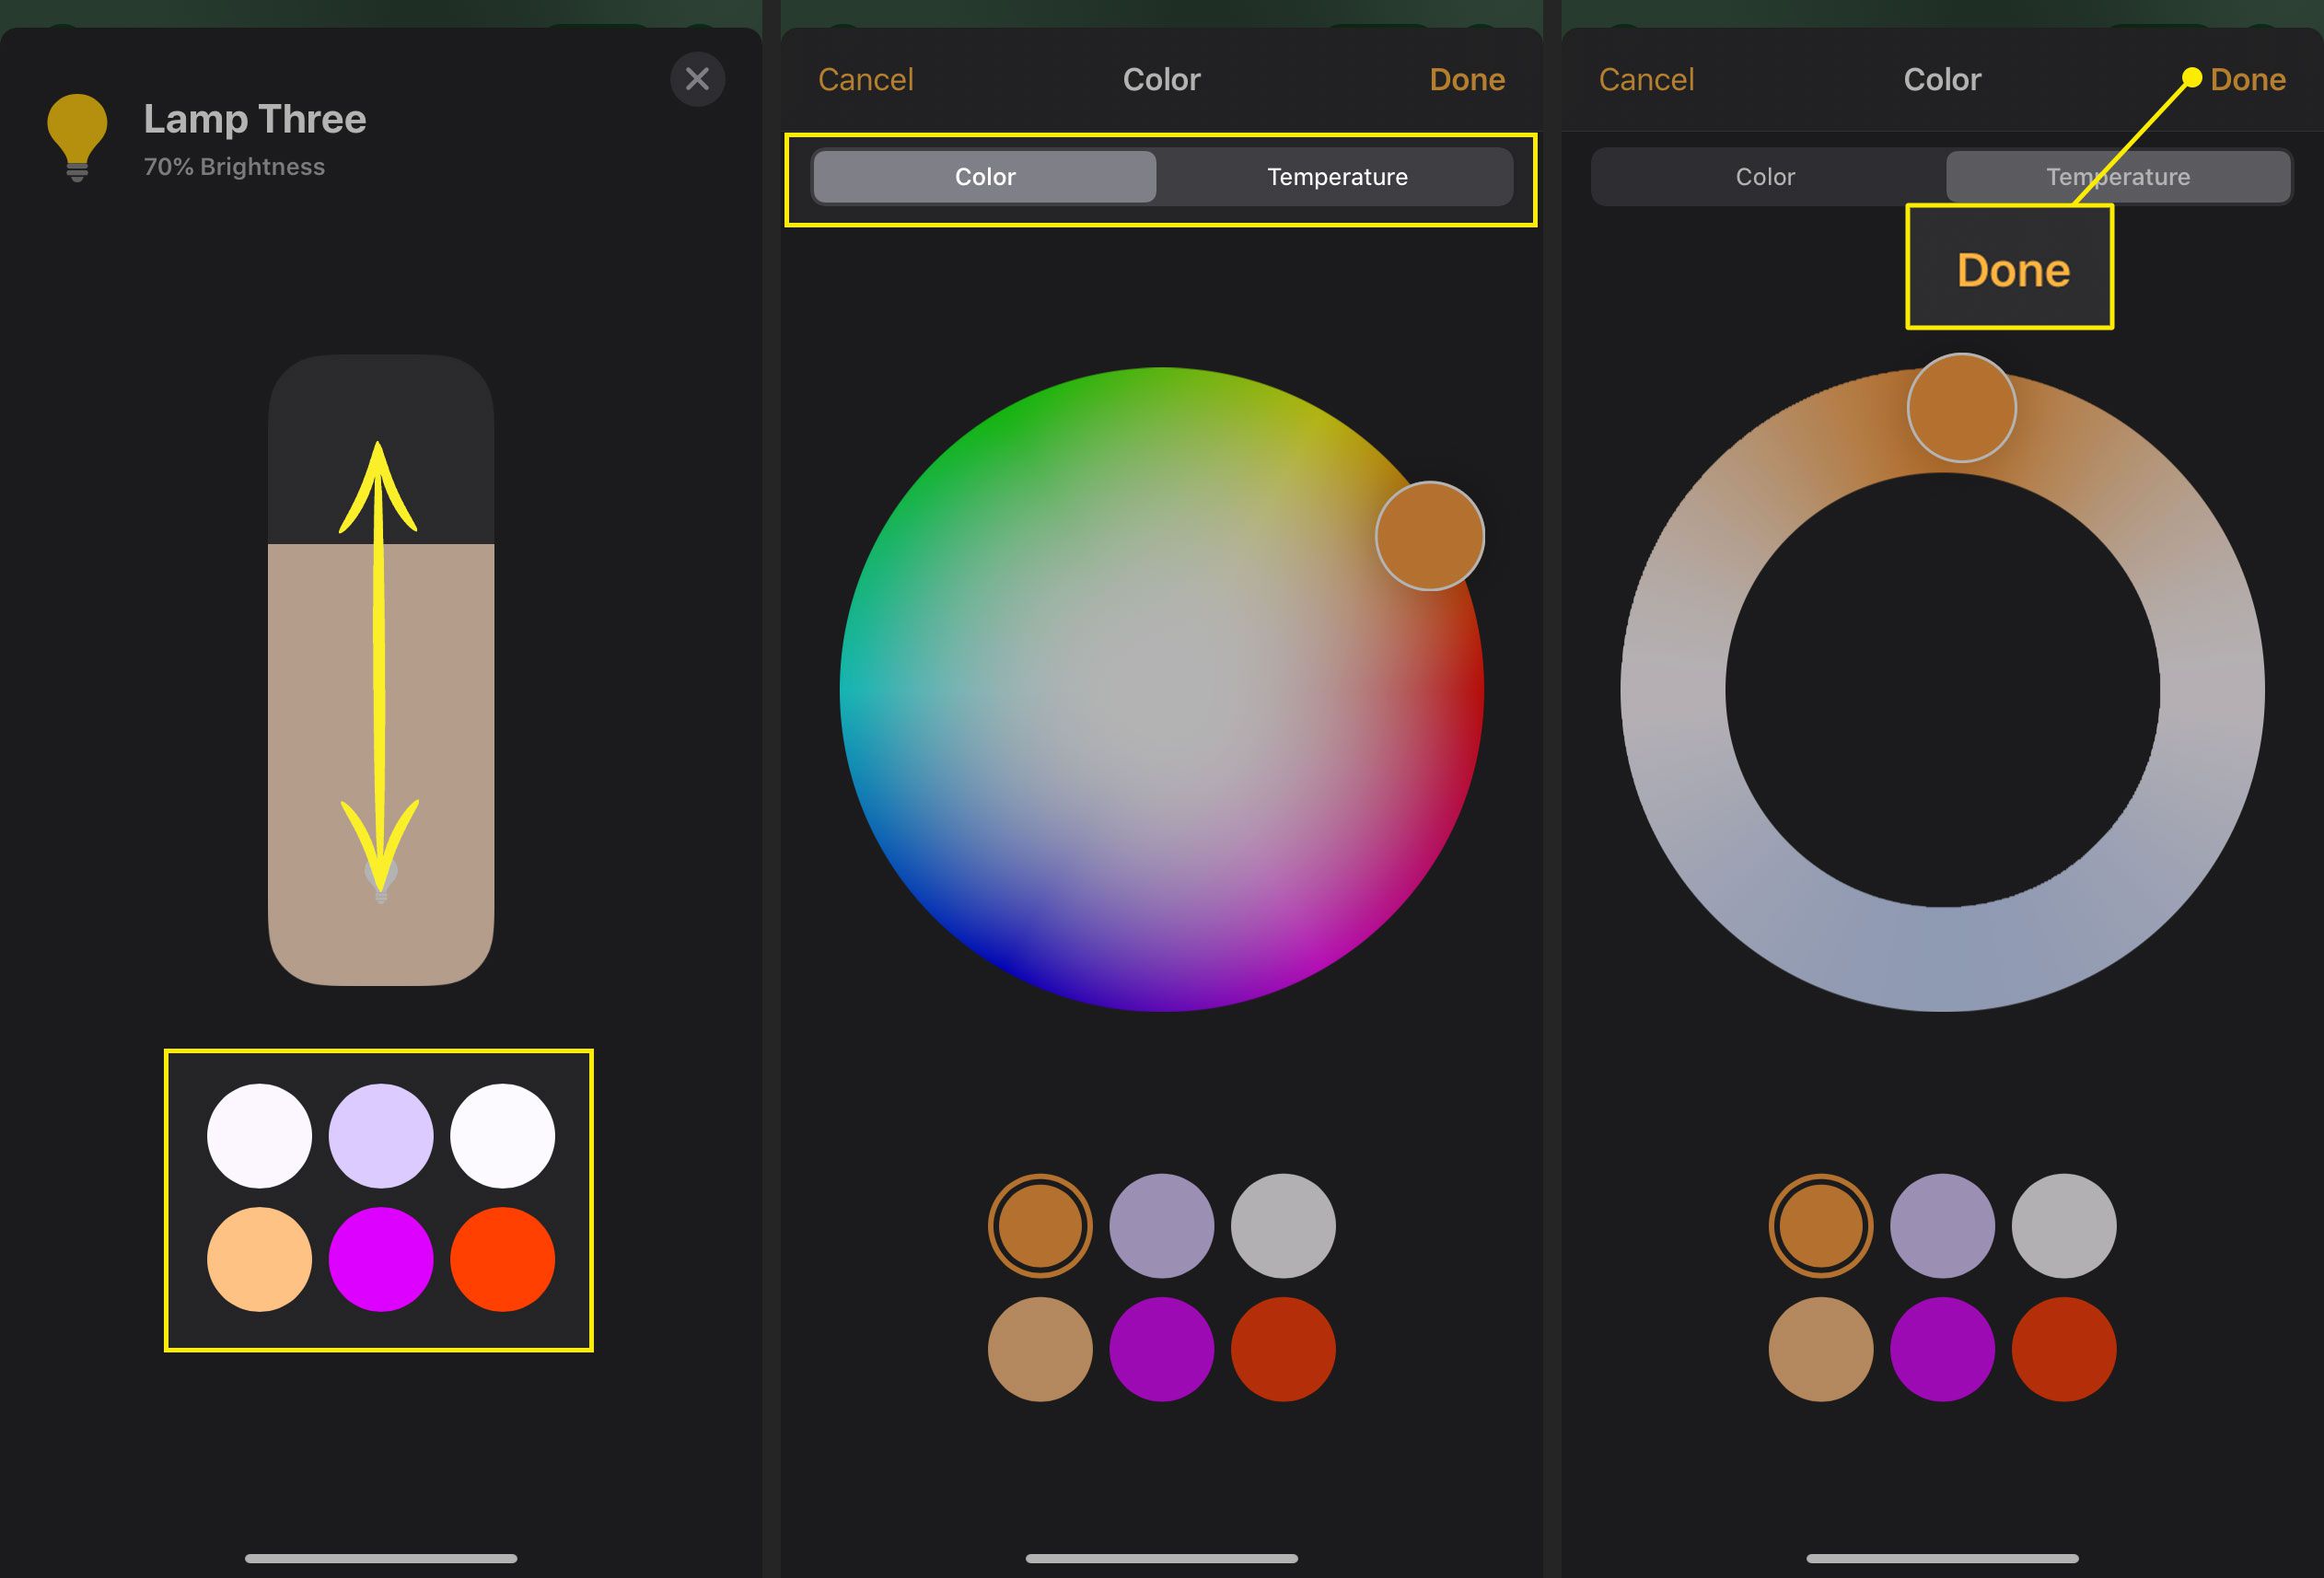Cancel the color wheel screen

tap(865, 79)
